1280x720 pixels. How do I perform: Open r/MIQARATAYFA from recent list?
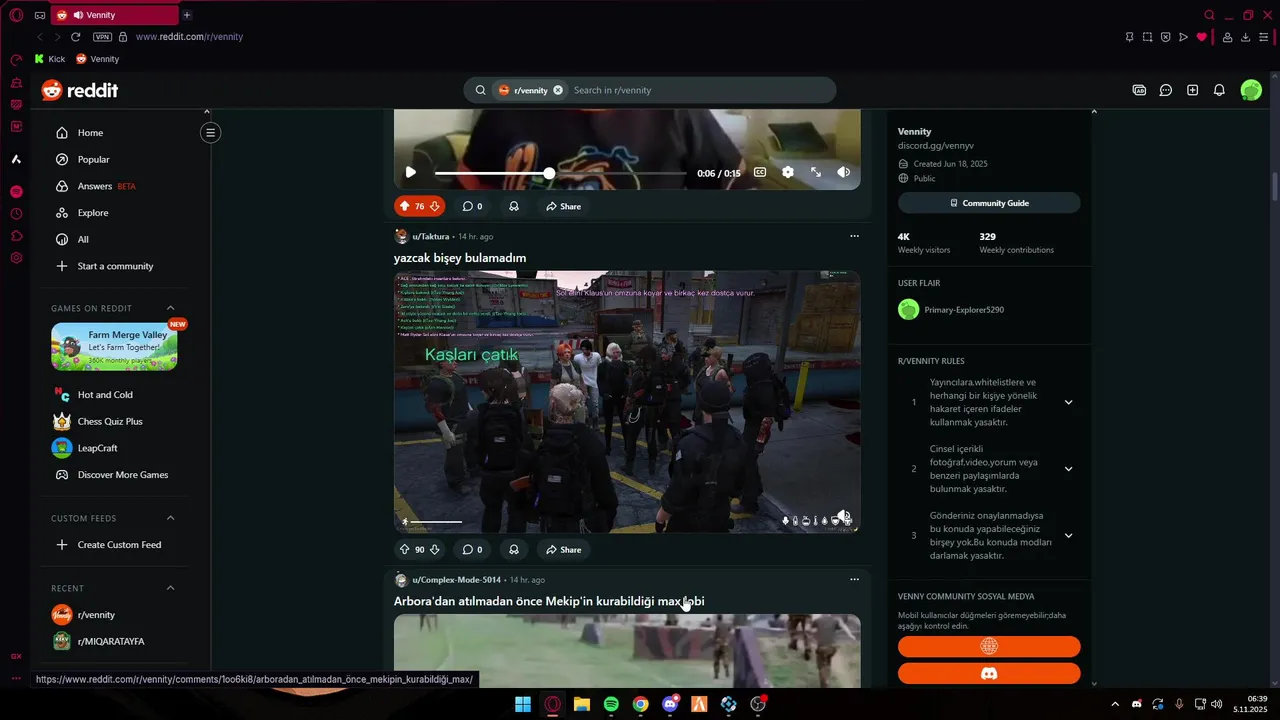point(110,642)
